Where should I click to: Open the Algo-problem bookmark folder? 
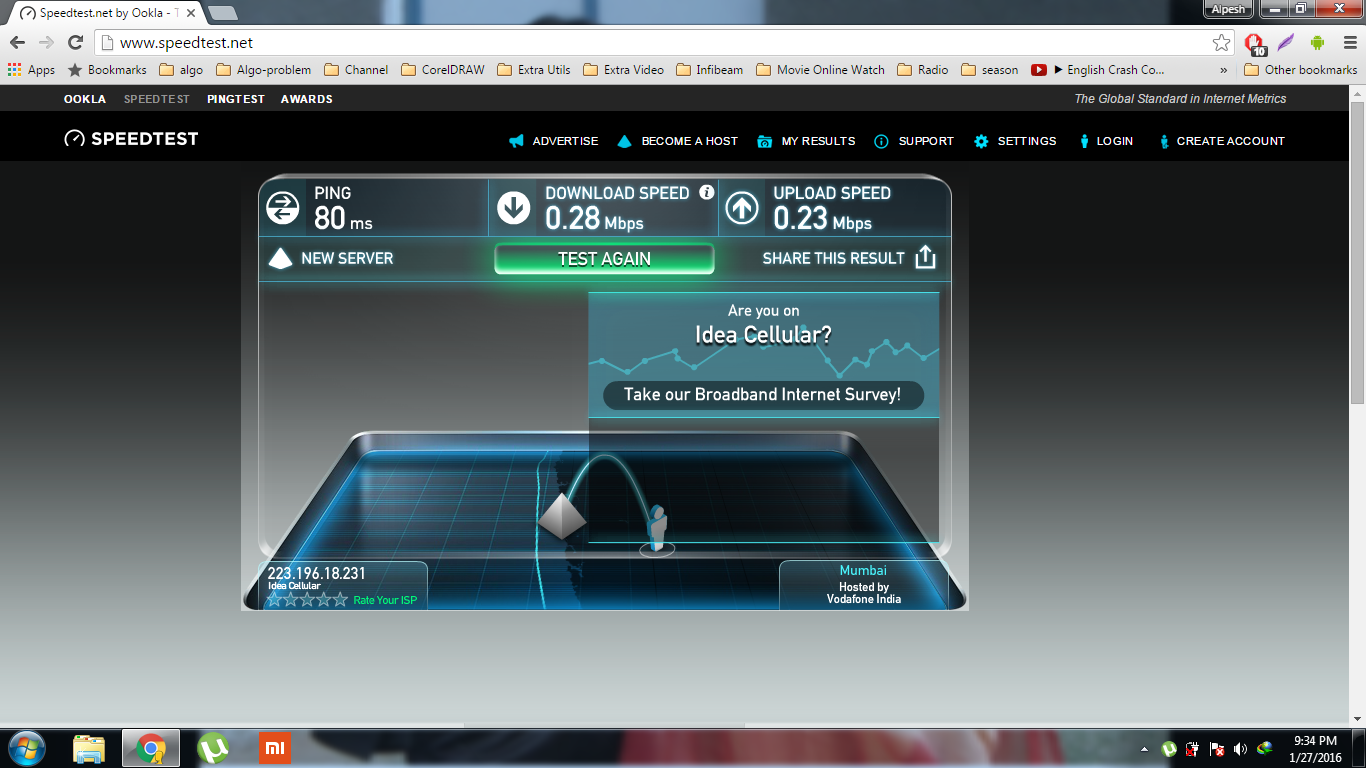(x=264, y=70)
